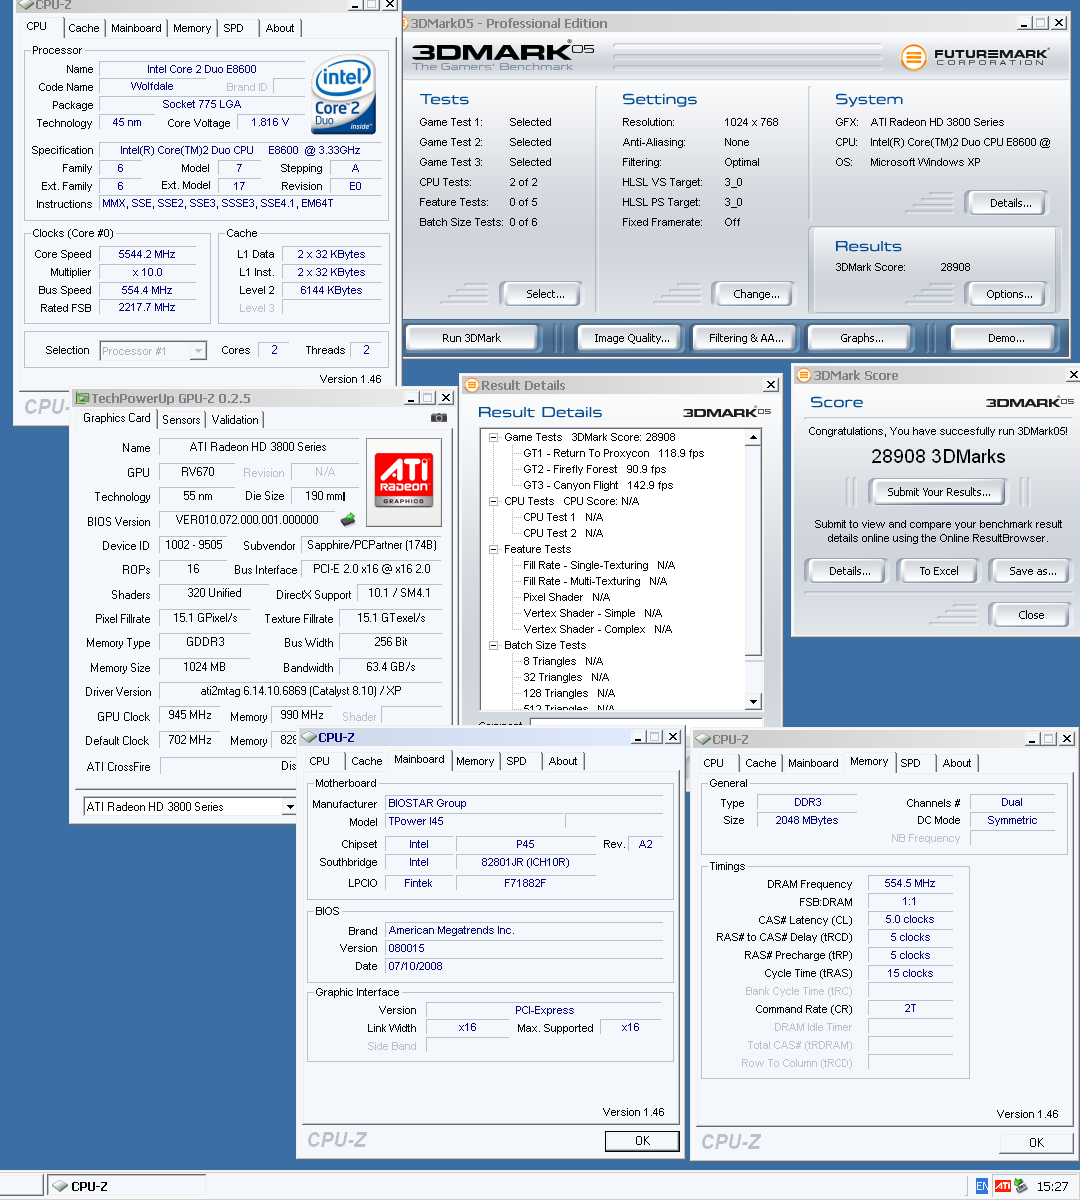This screenshot has width=1080, height=1200.
Task: Open the ATI Radeon HD 3800 Series dropdown in GPU-Z
Action: pos(289,807)
